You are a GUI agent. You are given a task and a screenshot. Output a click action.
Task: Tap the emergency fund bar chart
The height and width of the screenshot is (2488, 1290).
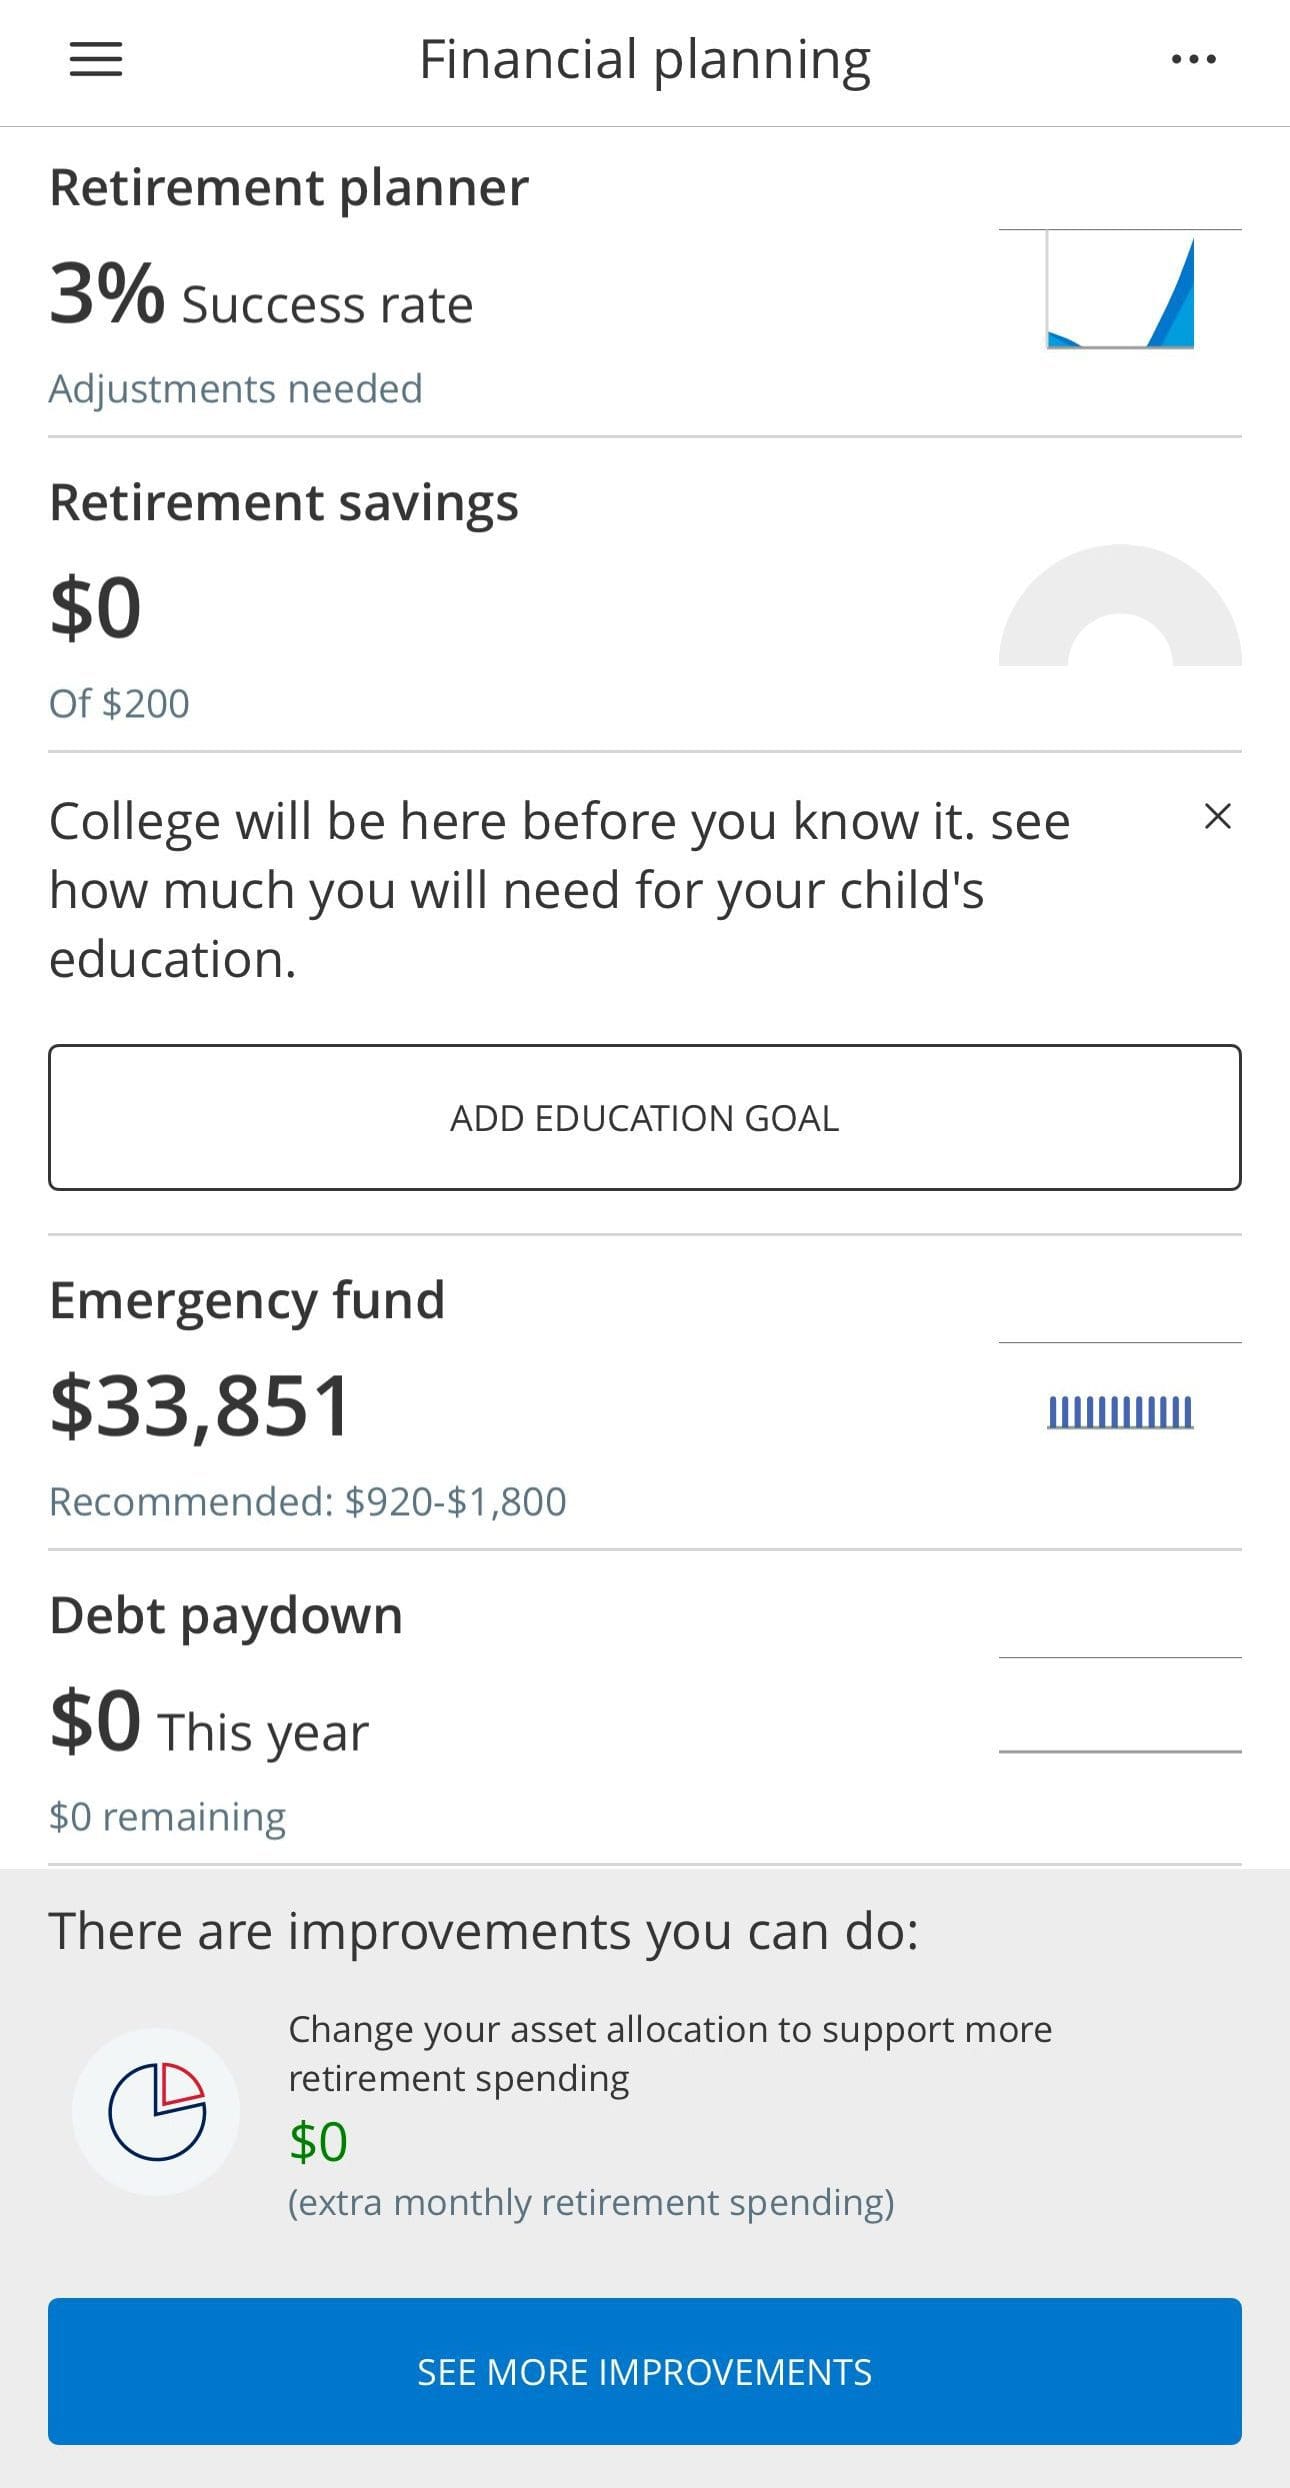(x=1120, y=1412)
